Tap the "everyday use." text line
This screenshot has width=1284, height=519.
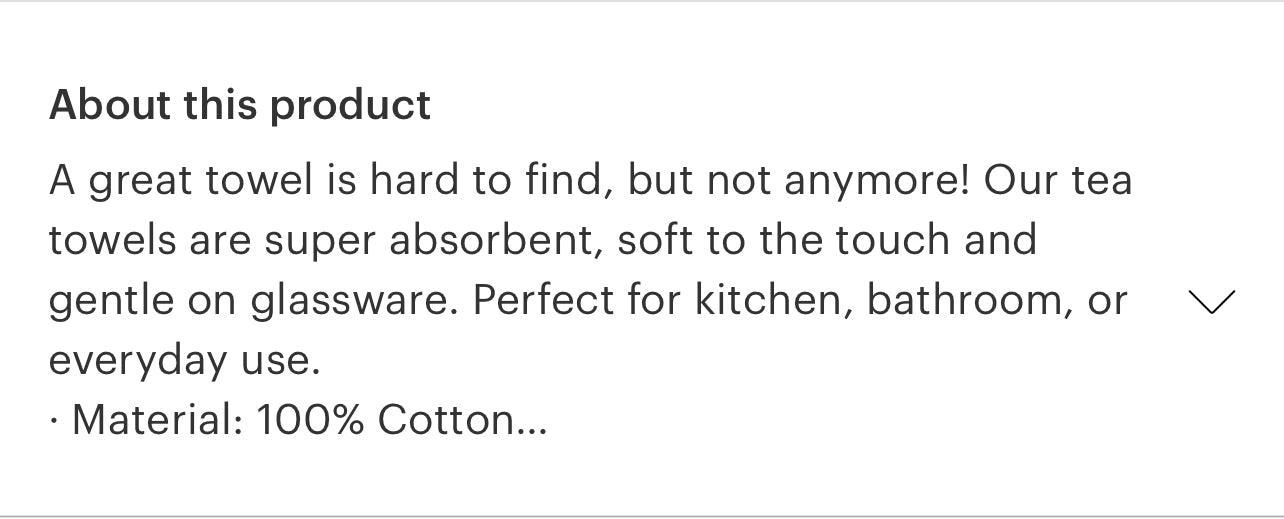tap(184, 361)
